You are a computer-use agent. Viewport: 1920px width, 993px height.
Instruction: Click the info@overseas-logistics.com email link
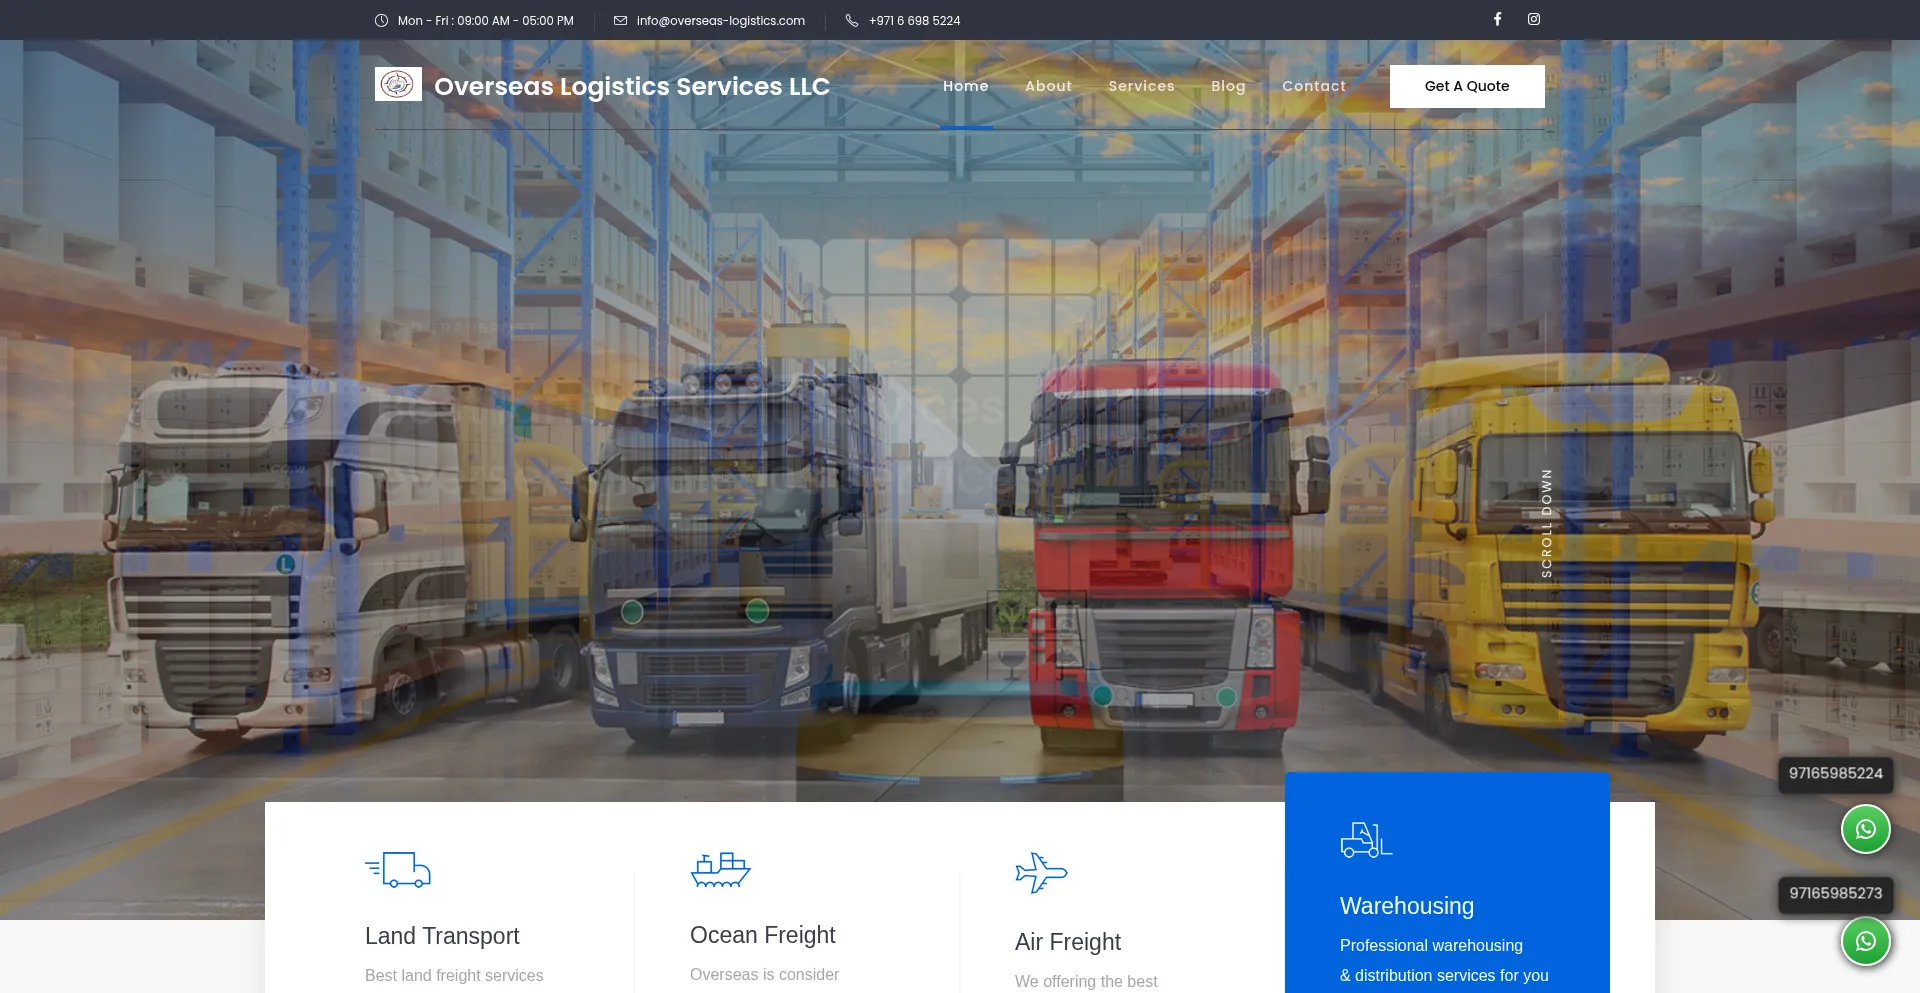click(720, 21)
